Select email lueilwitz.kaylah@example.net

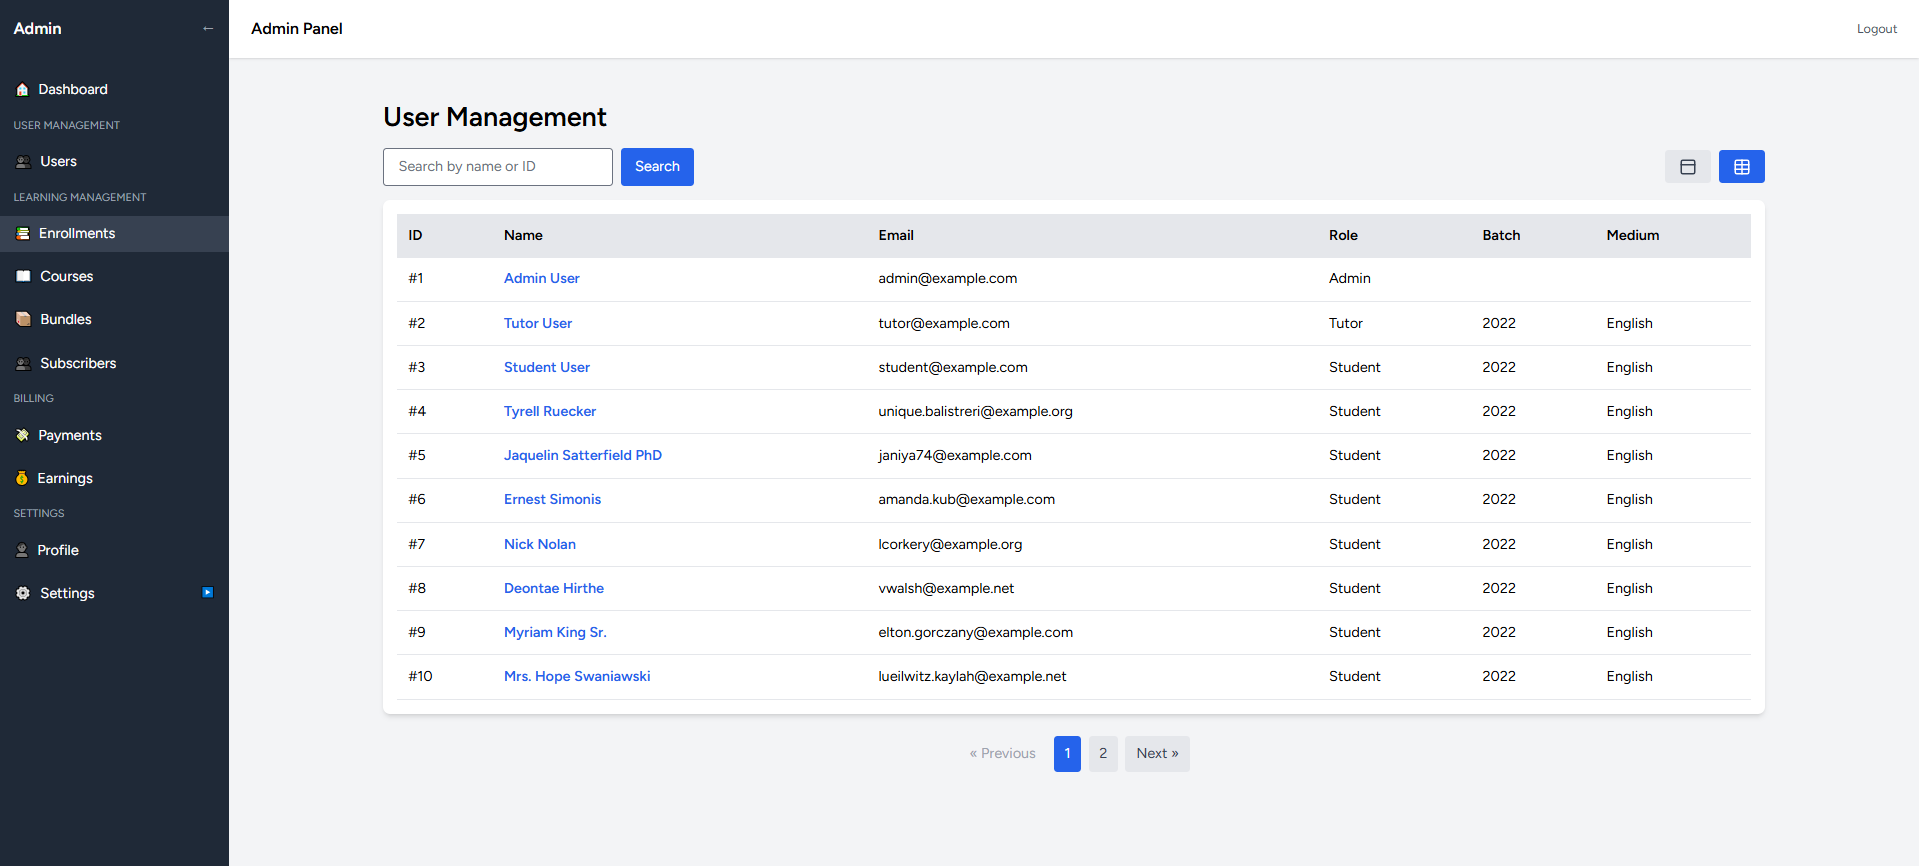pos(972,677)
